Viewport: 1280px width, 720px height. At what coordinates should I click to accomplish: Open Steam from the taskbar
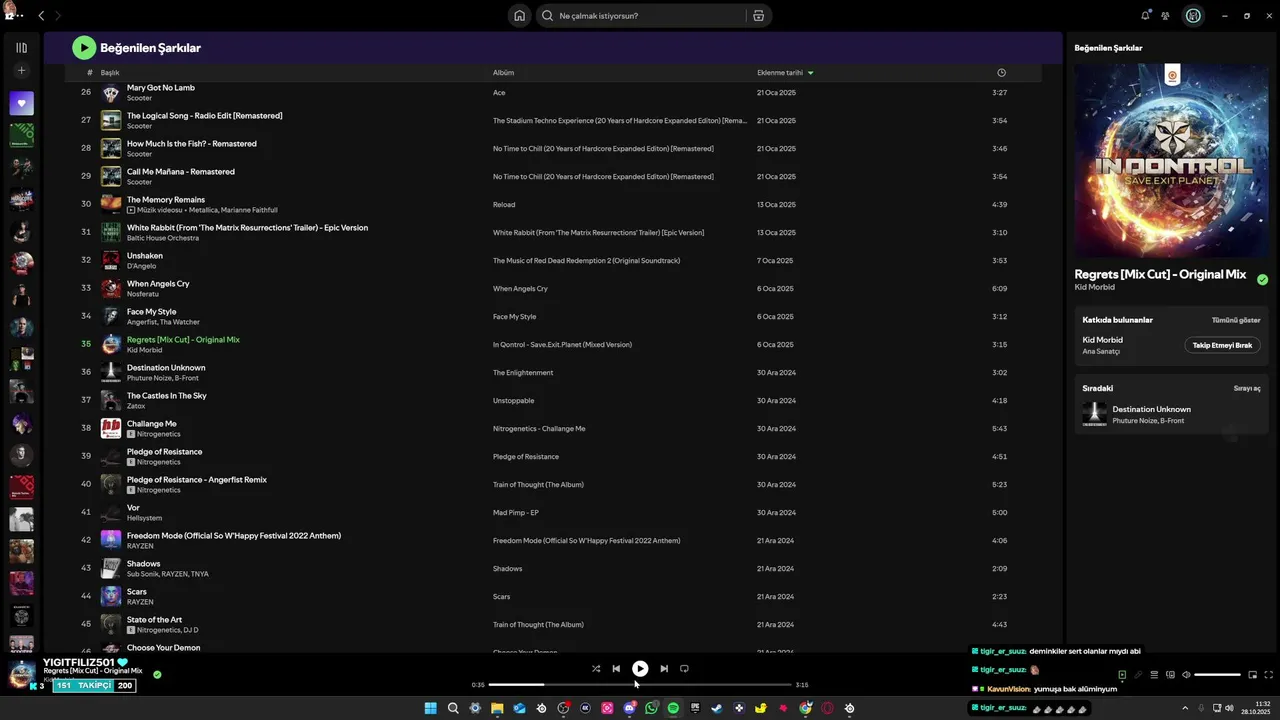(x=717, y=708)
